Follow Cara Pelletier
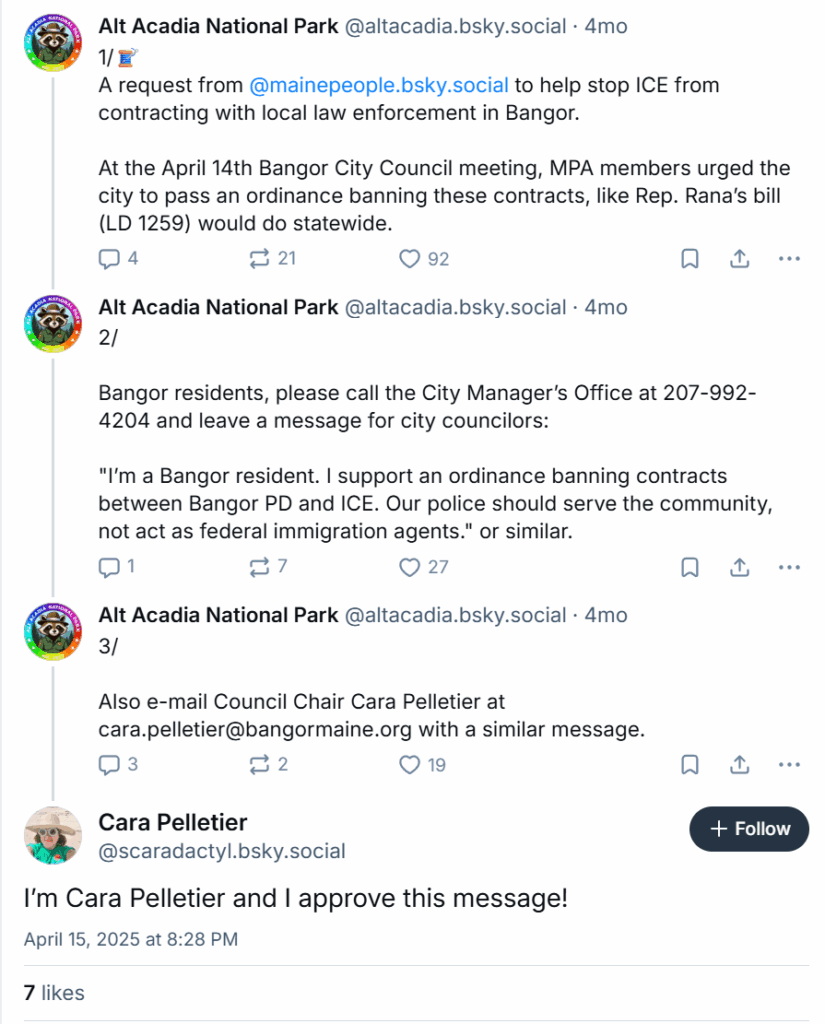 pos(749,829)
